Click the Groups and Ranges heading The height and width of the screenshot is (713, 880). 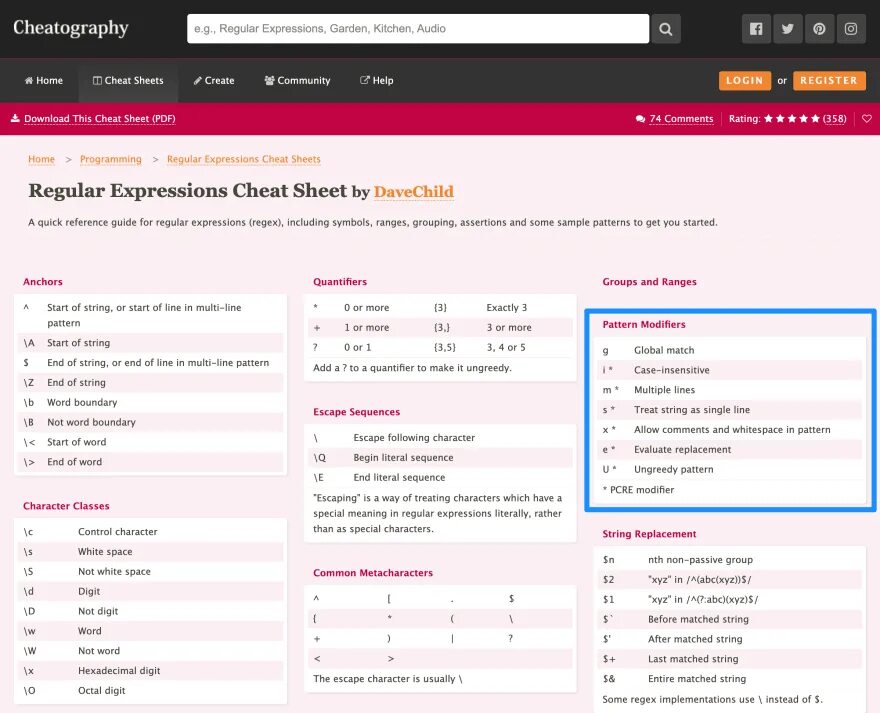(649, 282)
